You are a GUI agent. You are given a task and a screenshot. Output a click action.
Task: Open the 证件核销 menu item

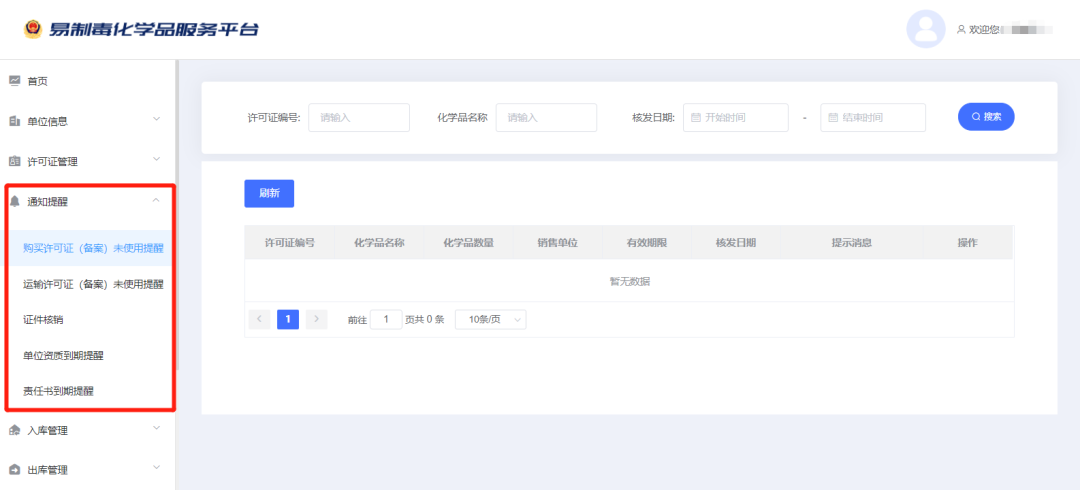tap(43, 319)
